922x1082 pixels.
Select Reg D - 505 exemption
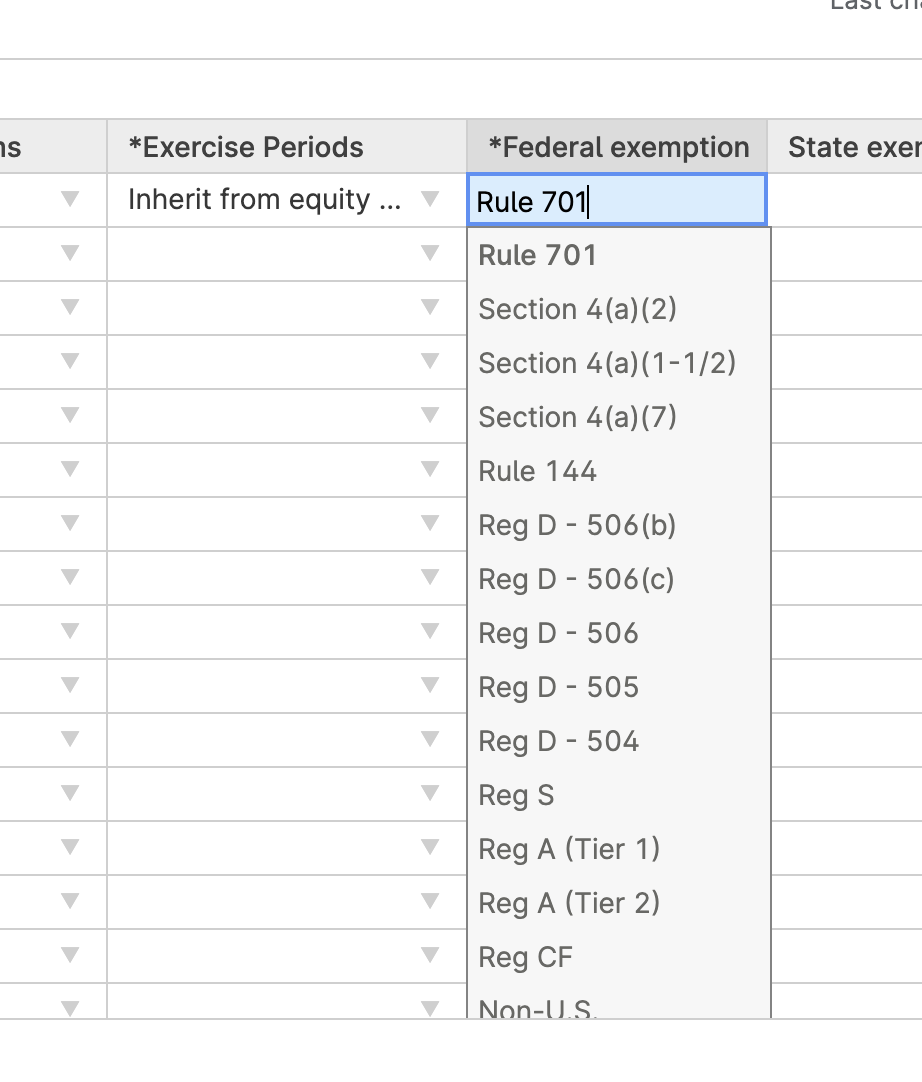[558, 687]
